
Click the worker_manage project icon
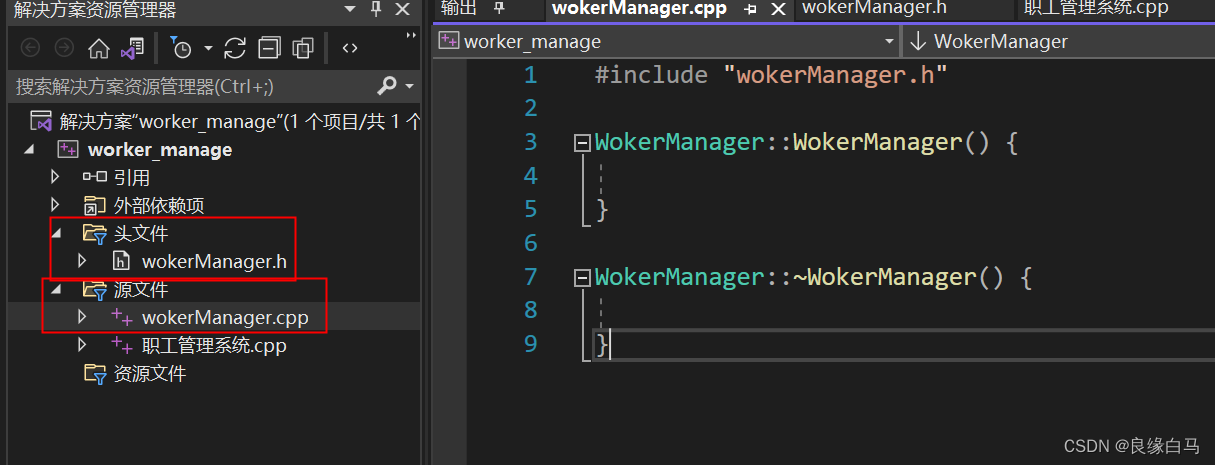click(x=68, y=150)
